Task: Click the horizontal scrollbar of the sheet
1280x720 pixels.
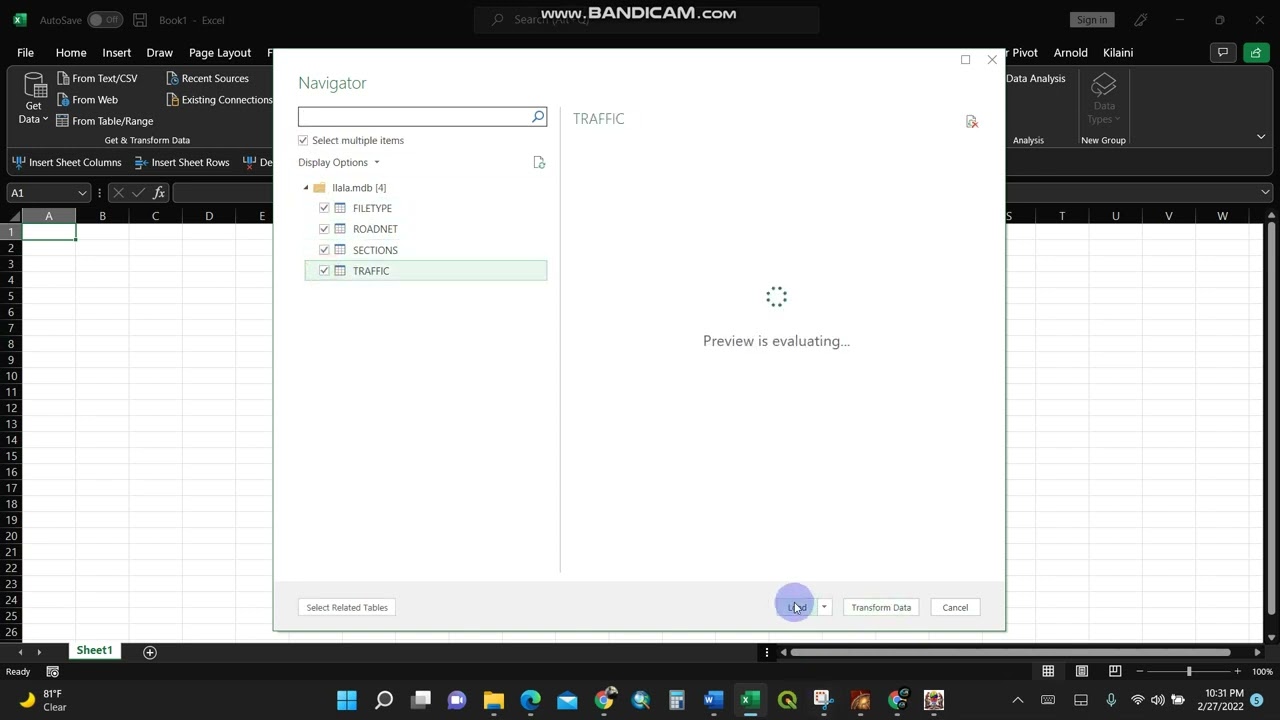Action: pos(1010,653)
